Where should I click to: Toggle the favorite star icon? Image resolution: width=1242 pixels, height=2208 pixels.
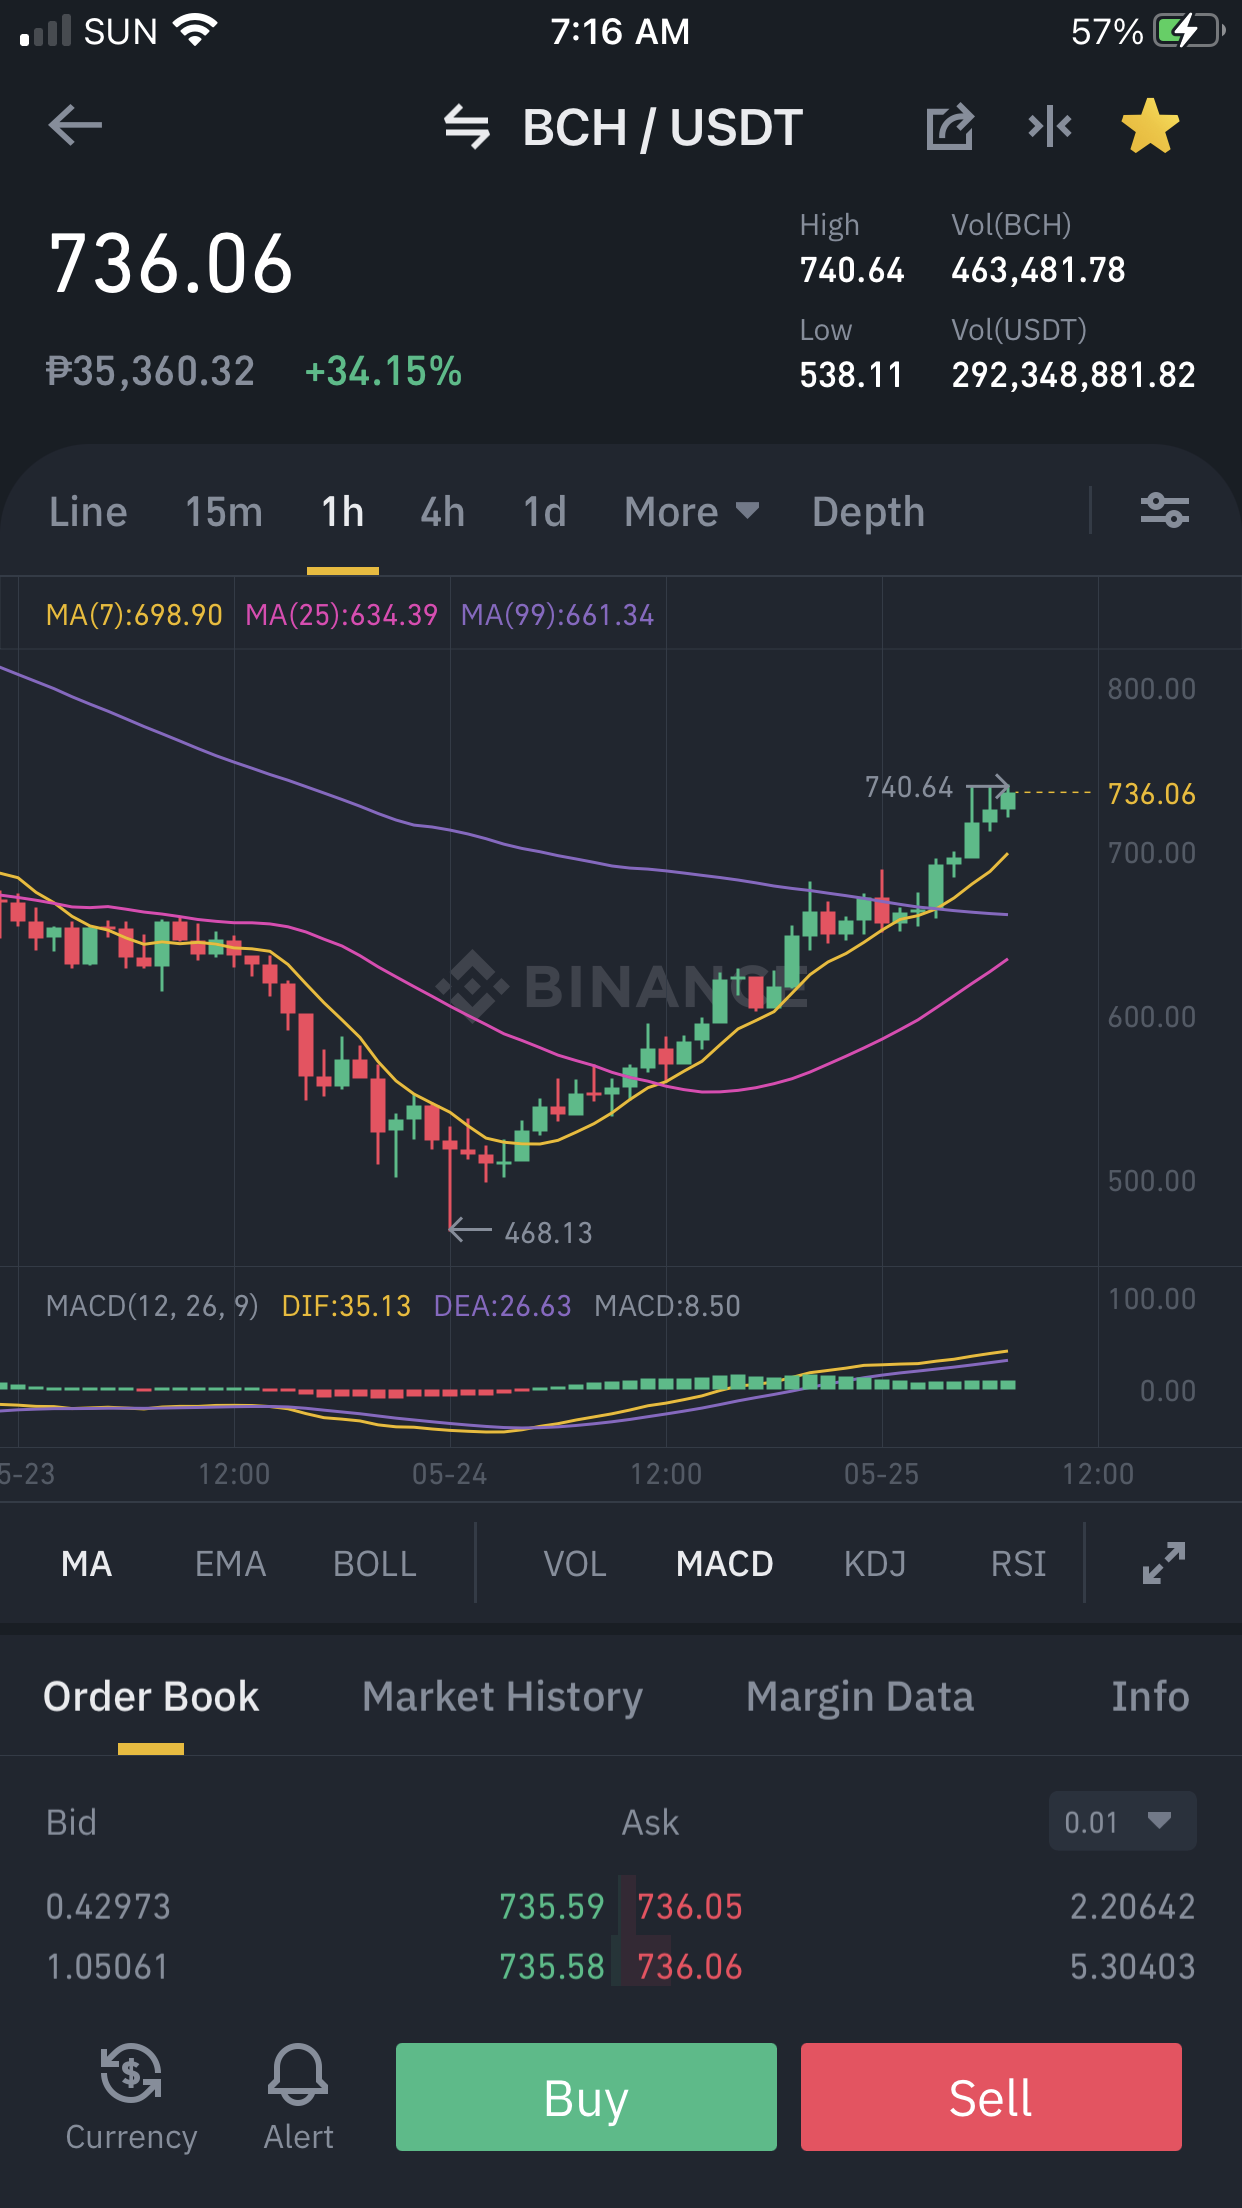point(1150,126)
